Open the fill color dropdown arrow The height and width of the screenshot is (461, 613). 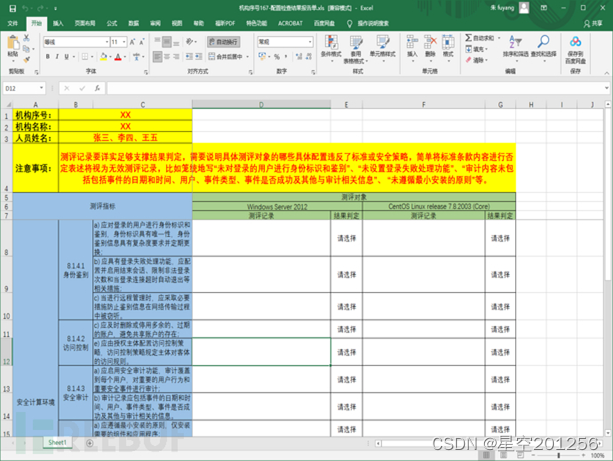(x=110, y=57)
